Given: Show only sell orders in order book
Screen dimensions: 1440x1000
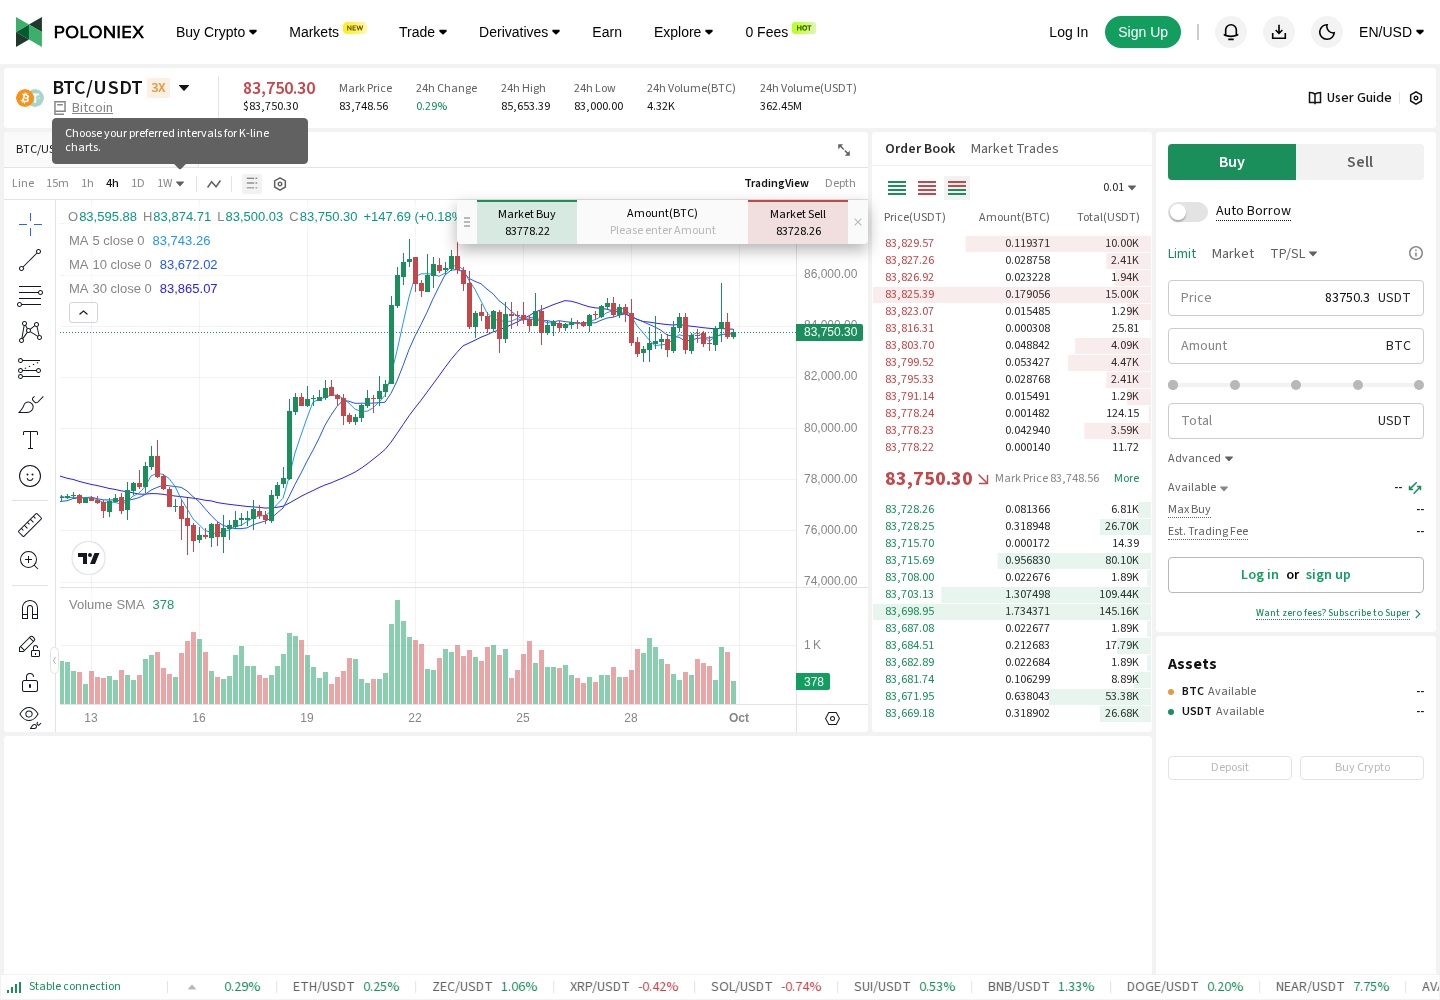Looking at the screenshot, I should (927, 188).
